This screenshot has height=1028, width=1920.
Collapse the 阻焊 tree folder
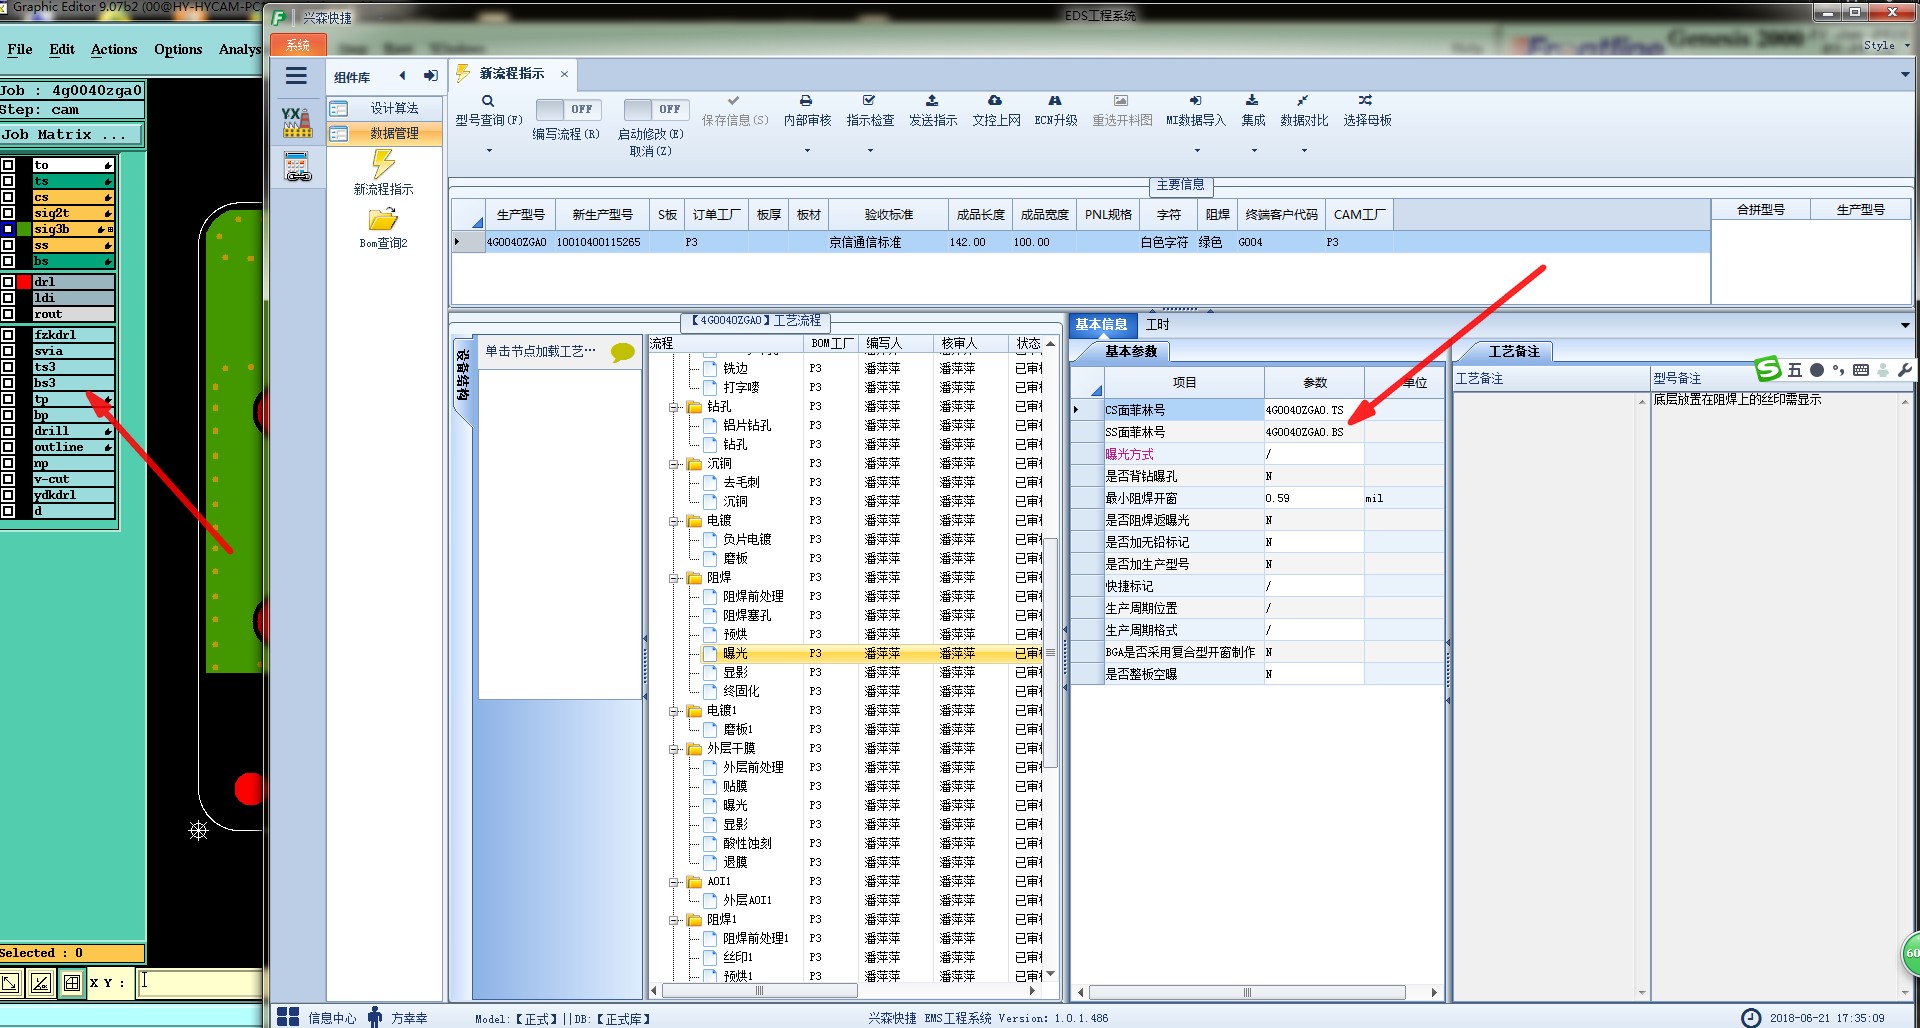click(675, 578)
